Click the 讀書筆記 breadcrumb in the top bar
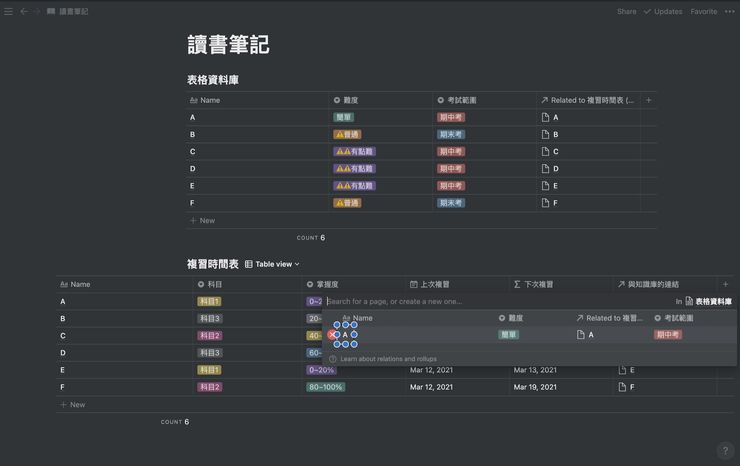 click(67, 11)
